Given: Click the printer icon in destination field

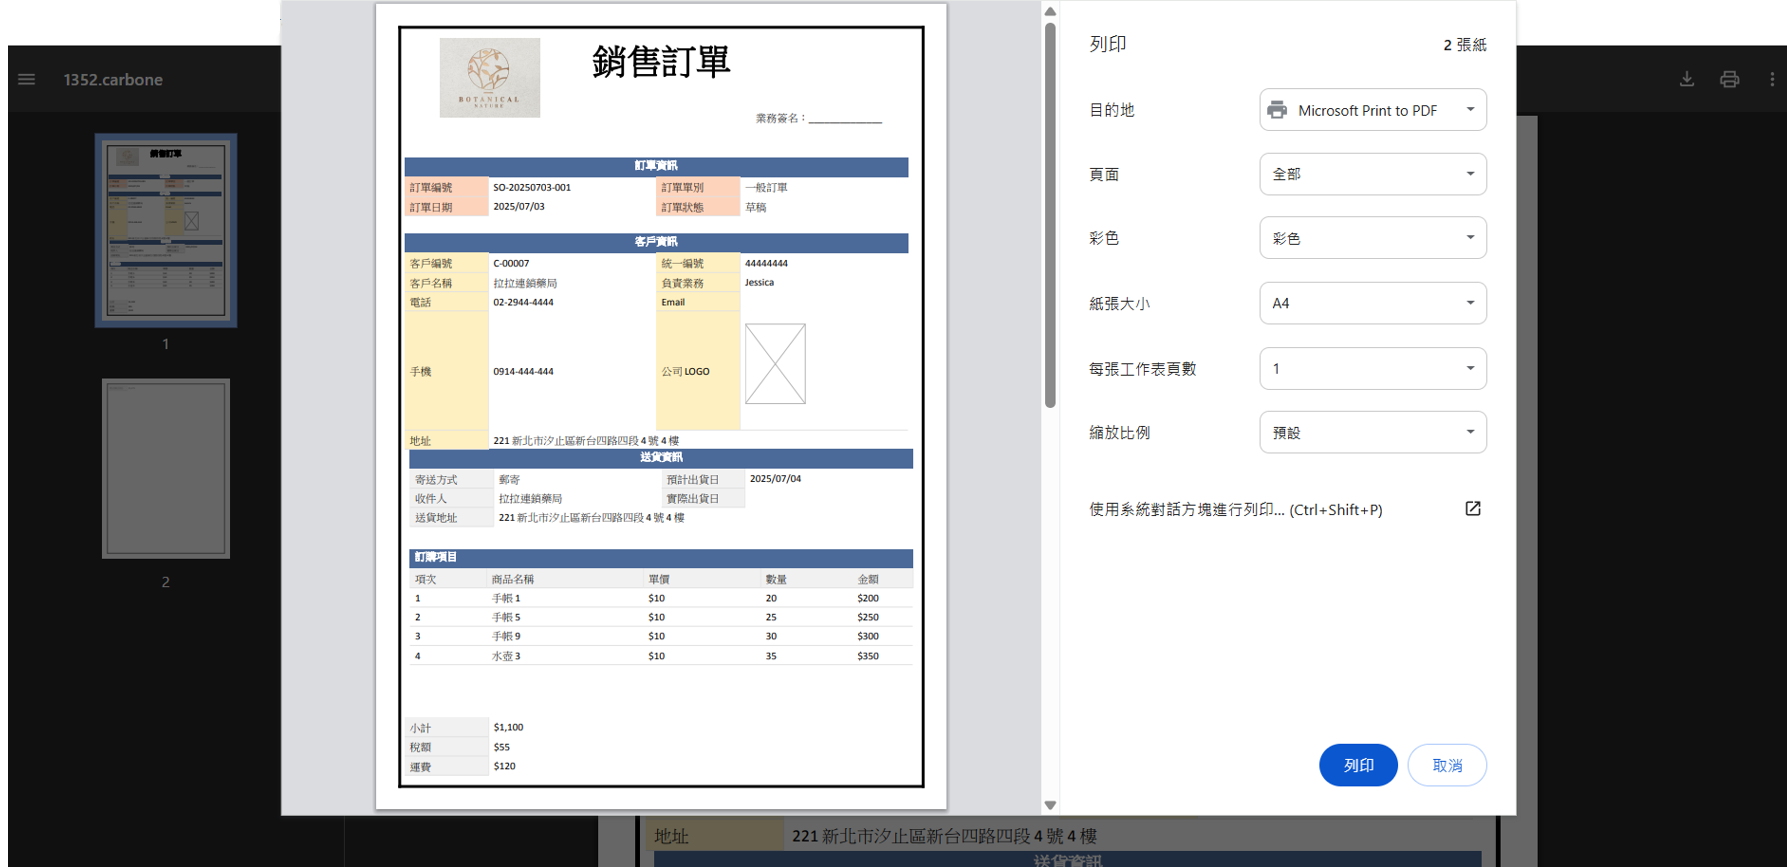Looking at the screenshot, I should 1277,110.
